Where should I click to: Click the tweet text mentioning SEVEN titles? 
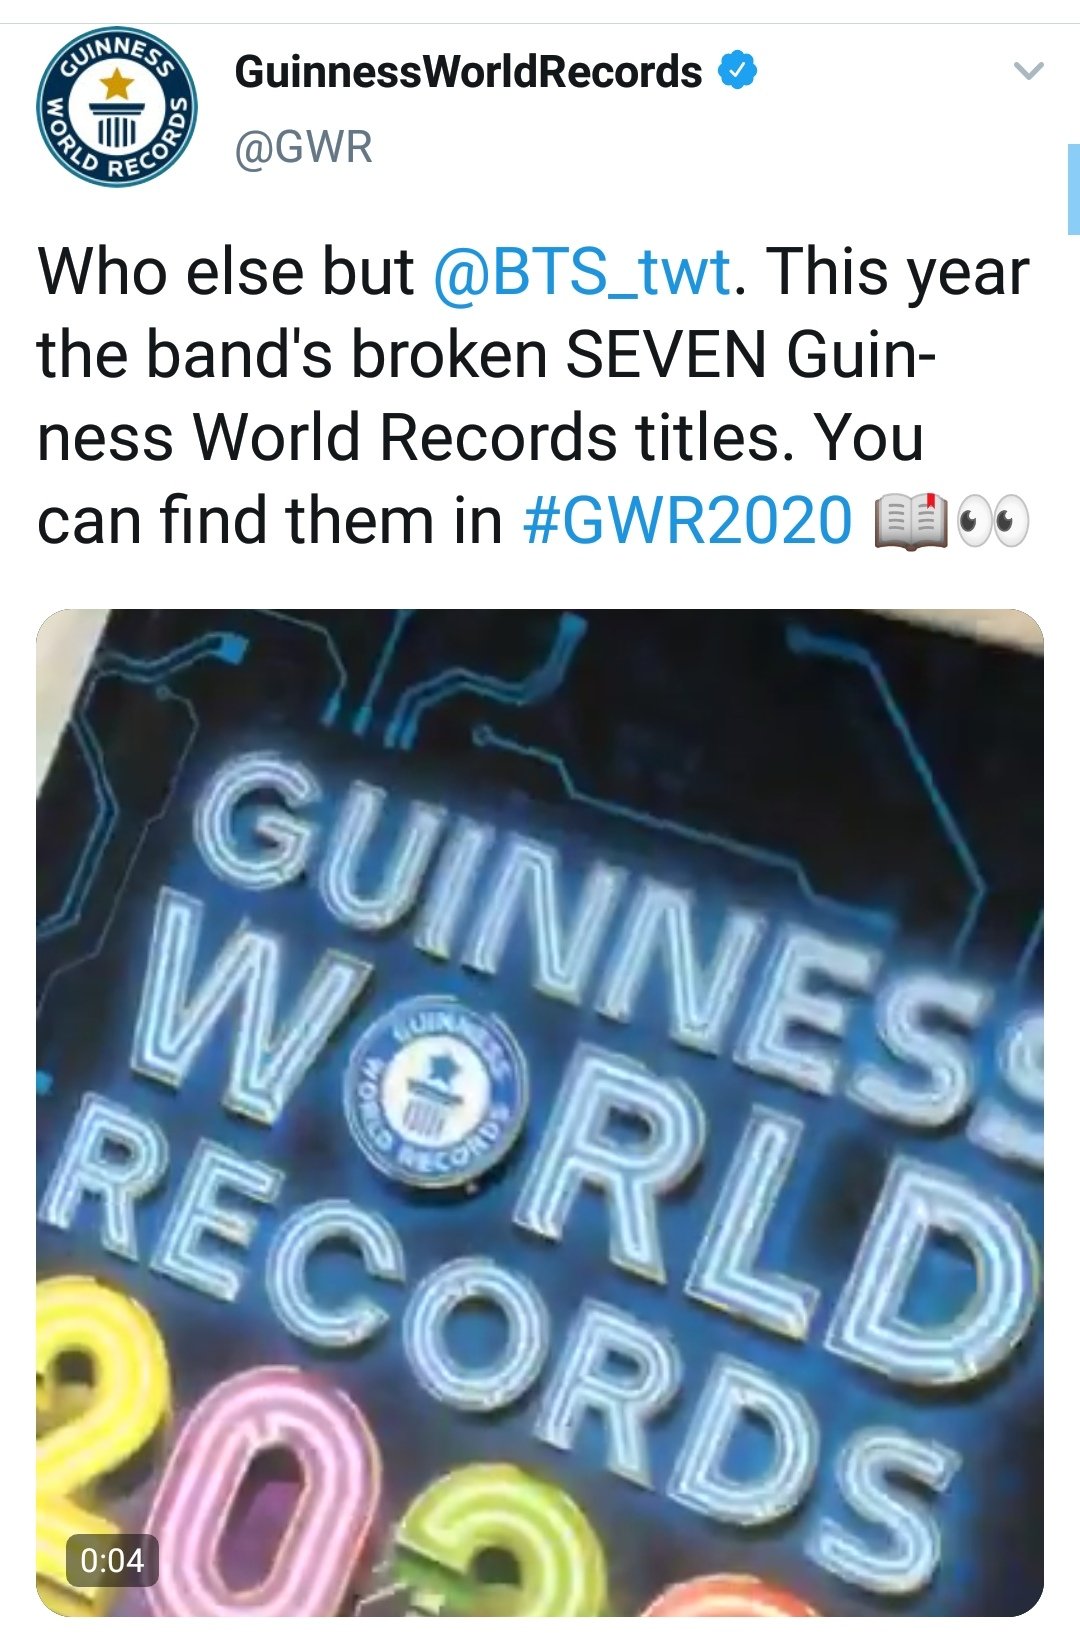click(533, 396)
